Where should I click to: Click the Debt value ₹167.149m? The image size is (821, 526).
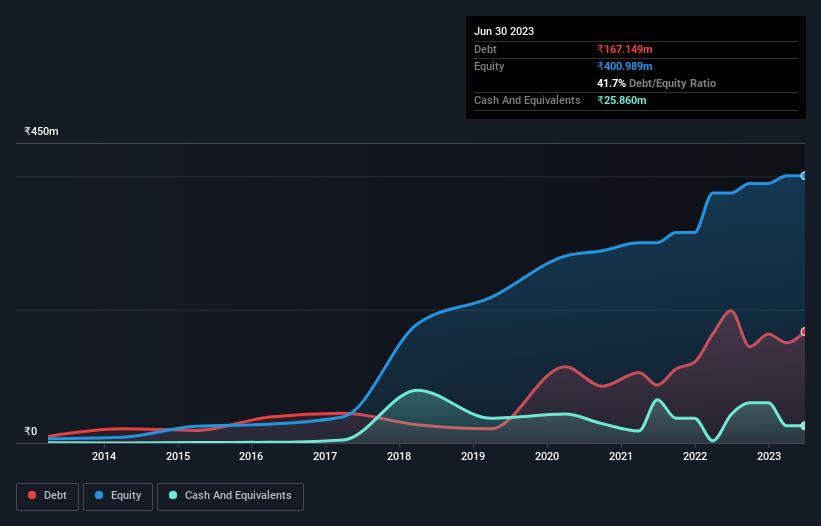tap(625, 49)
